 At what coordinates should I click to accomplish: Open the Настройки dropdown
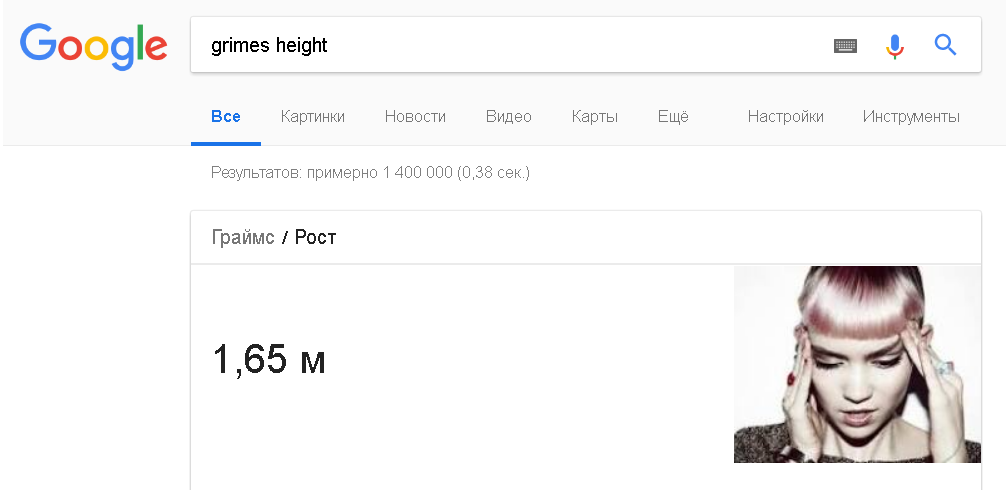pos(786,117)
